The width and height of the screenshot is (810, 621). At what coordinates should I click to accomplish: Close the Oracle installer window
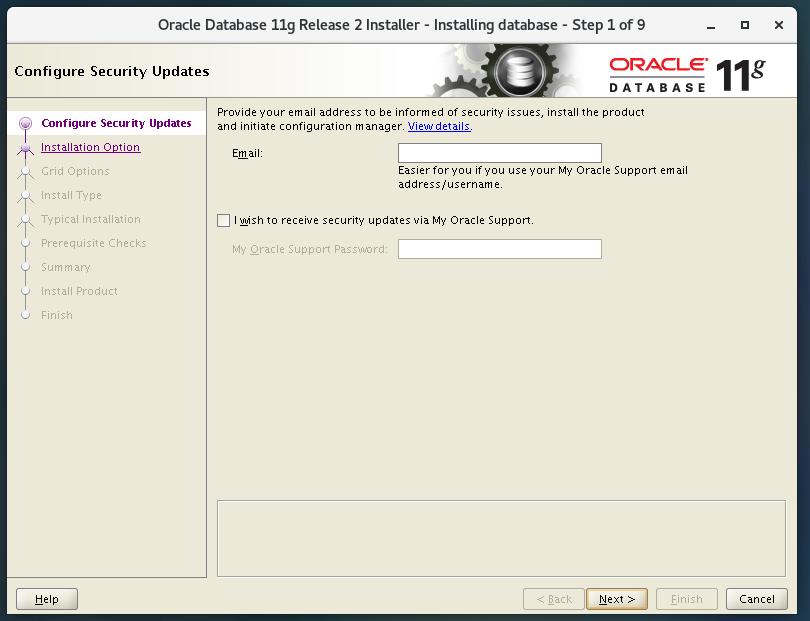pyautogui.click(x=779, y=25)
